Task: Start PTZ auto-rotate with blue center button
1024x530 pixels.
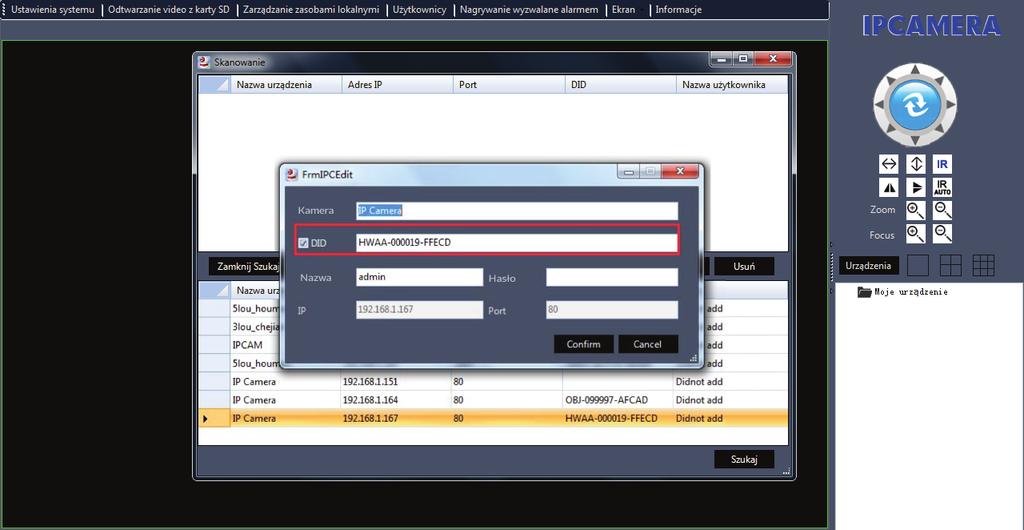Action: pos(915,104)
